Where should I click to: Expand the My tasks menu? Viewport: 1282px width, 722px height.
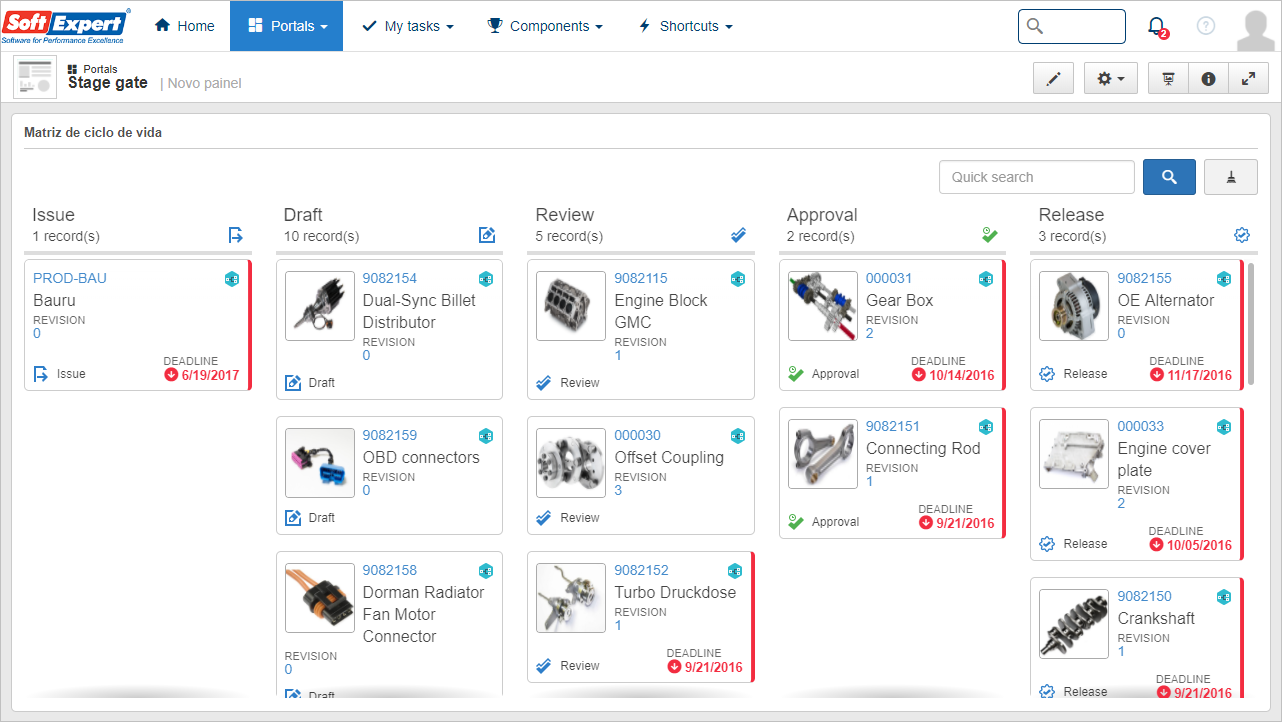click(x=407, y=26)
